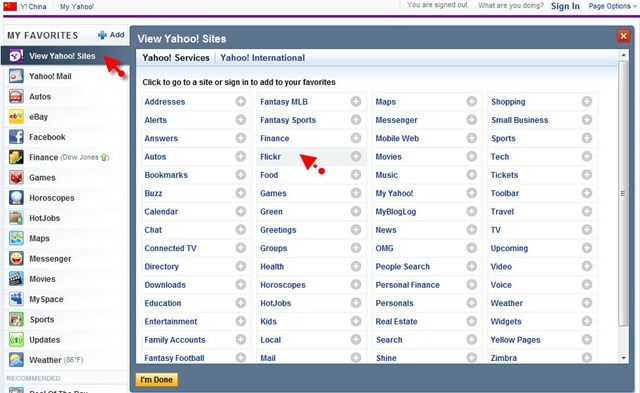Image resolution: width=640 pixels, height=393 pixels.
Task: Click the Messenger smiley icon
Action: coord(16,259)
